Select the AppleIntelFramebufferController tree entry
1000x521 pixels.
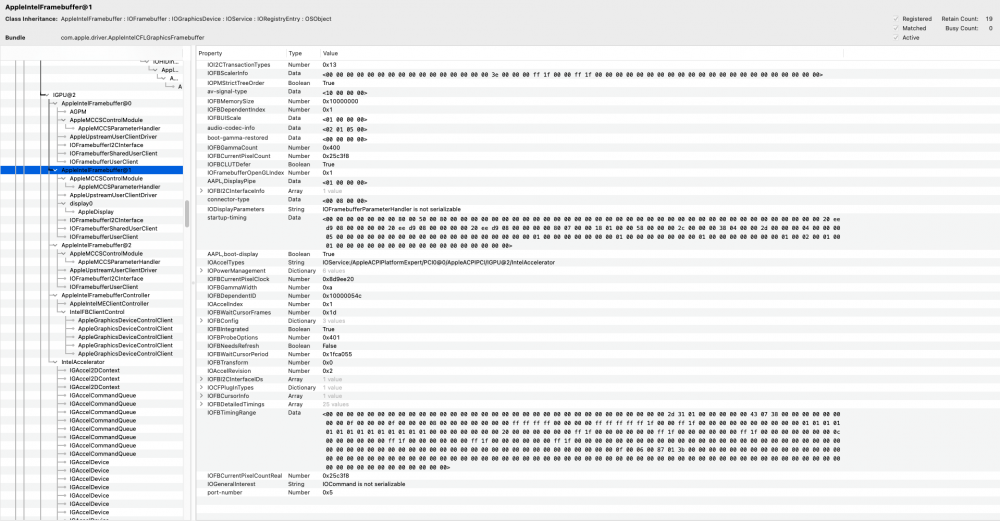coord(105,295)
